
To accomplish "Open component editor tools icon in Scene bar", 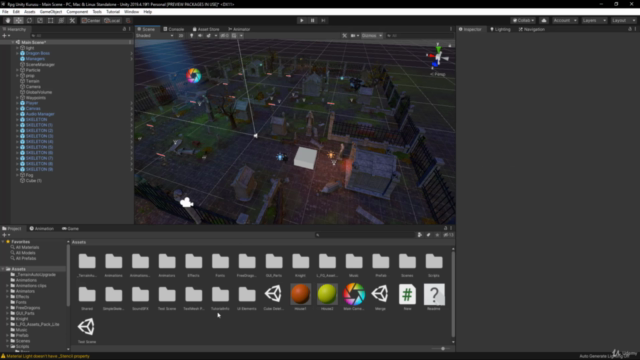I will [344, 36].
